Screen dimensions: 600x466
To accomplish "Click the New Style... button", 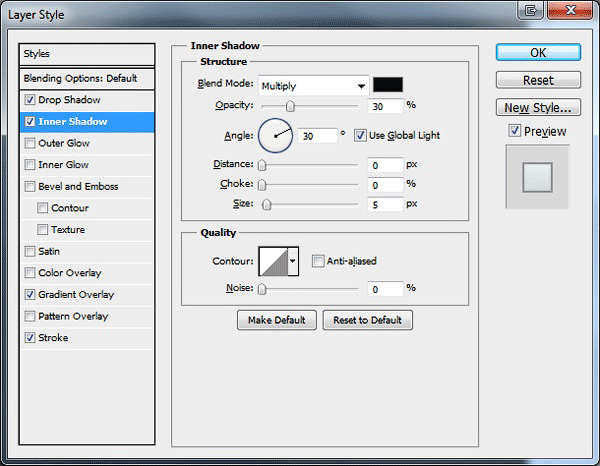I will [x=538, y=108].
